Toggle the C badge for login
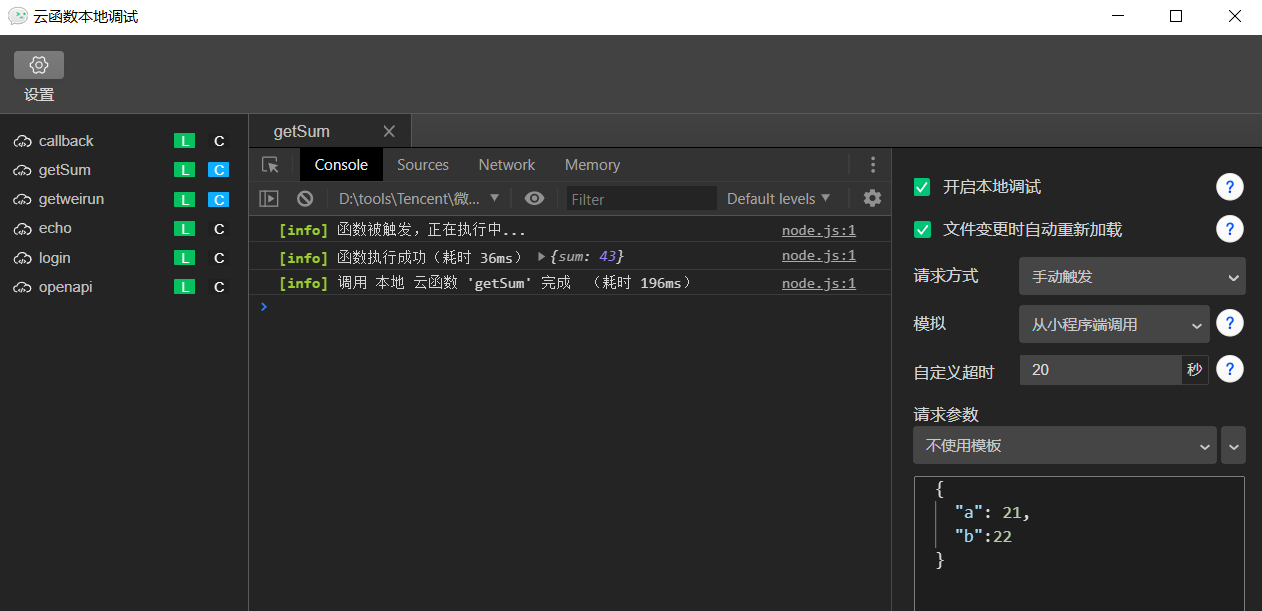 click(219, 258)
